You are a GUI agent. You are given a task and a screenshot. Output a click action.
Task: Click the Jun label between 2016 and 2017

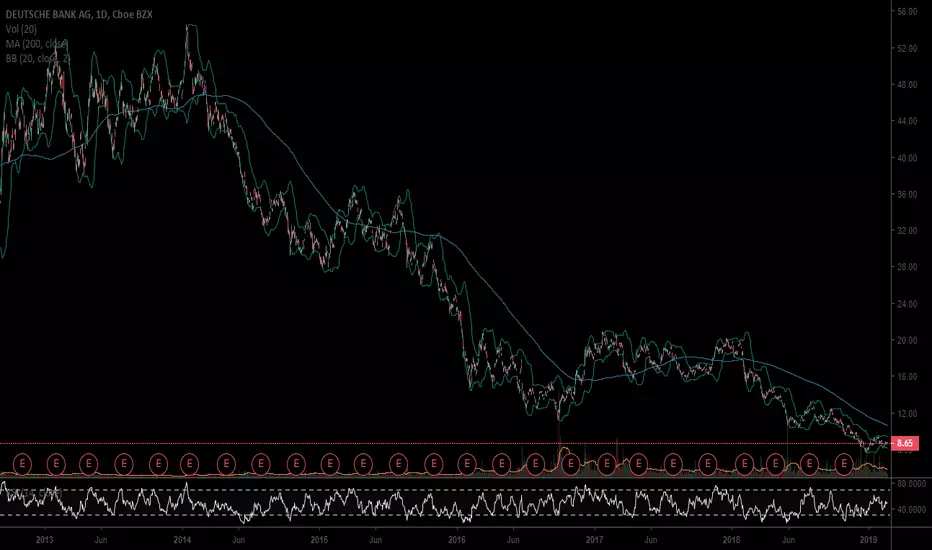click(514, 540)
